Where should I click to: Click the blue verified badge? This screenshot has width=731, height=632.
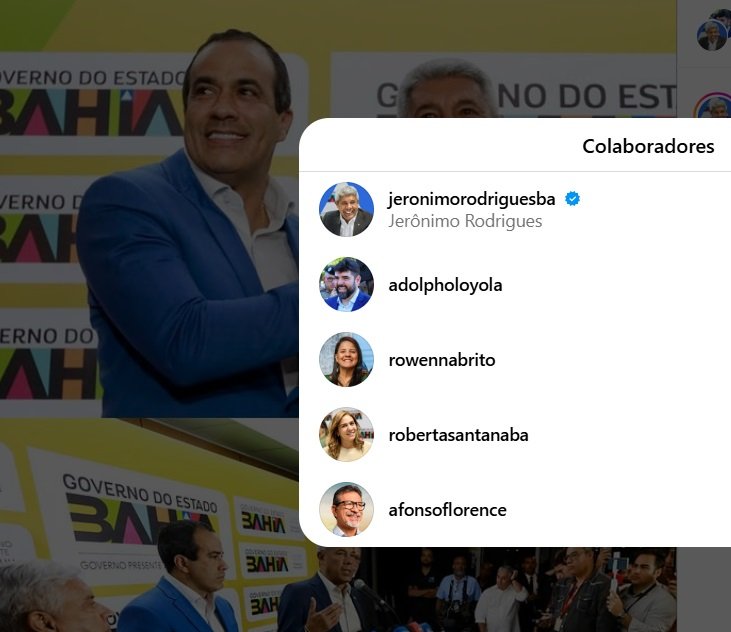point(572,199)
